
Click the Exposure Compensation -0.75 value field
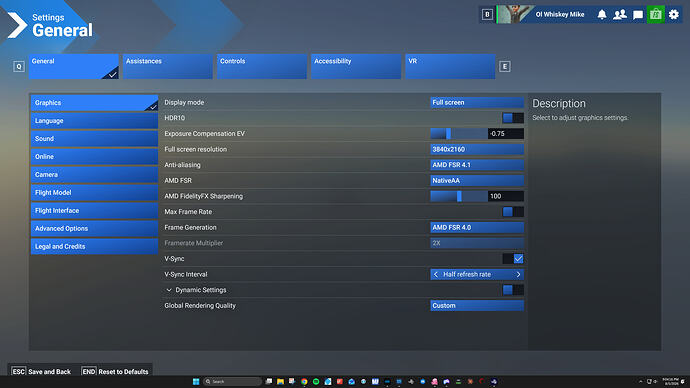(x=506, y=134)
